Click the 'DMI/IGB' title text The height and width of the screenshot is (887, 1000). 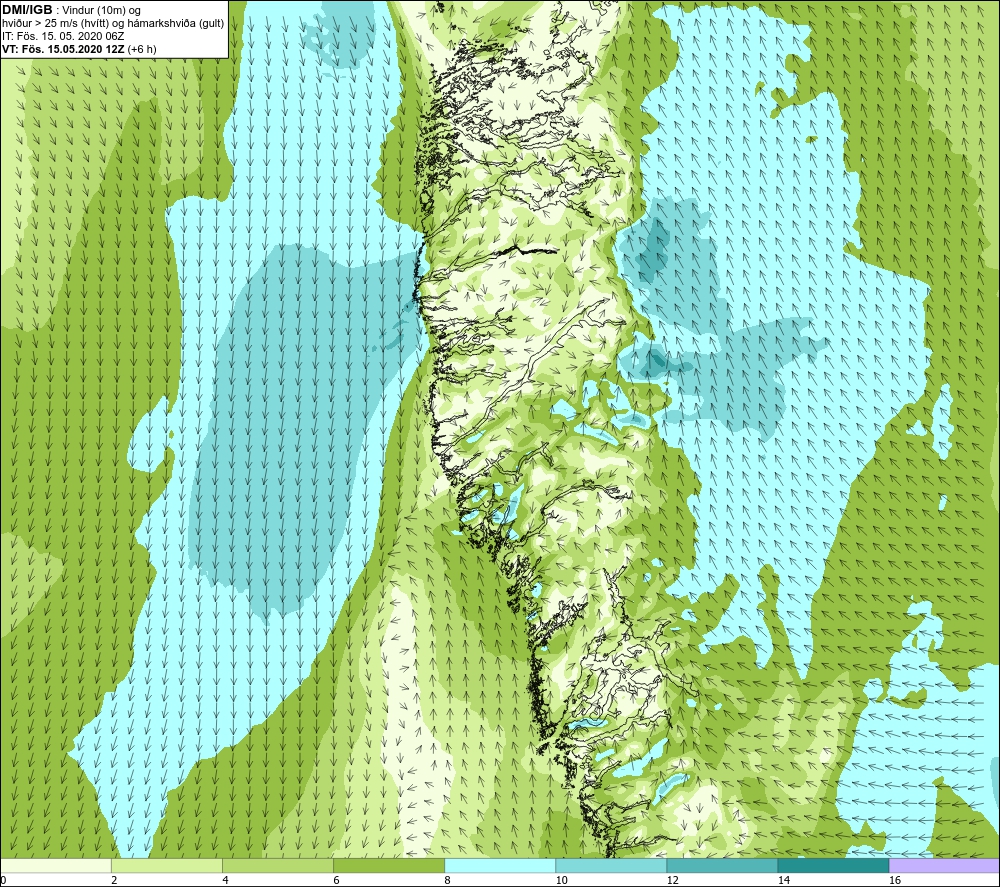27,10
